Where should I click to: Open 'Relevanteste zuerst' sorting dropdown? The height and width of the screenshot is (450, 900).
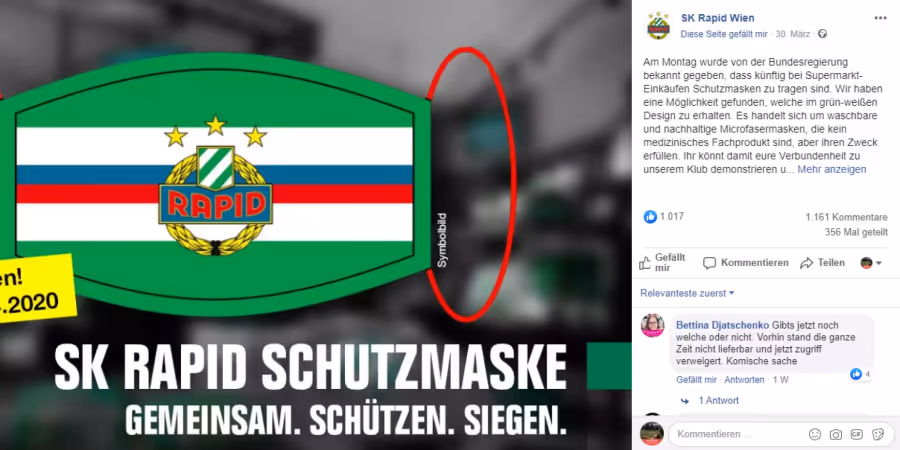coord(687,293)
